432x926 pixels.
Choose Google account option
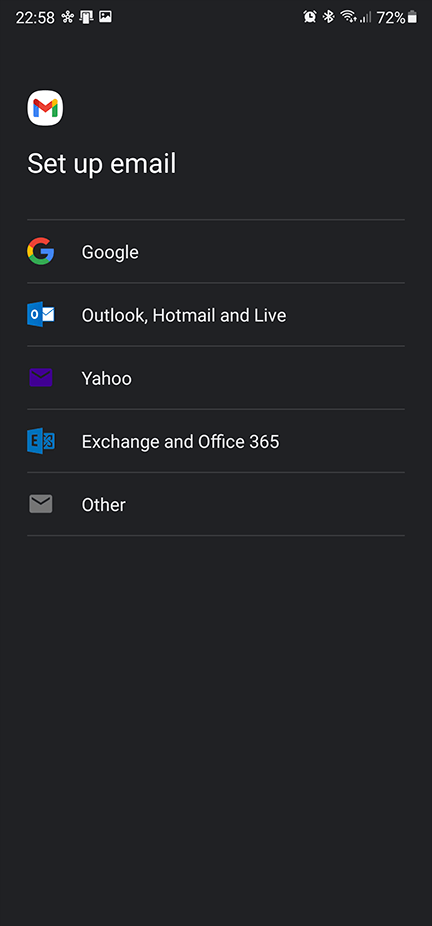(216, 252)
